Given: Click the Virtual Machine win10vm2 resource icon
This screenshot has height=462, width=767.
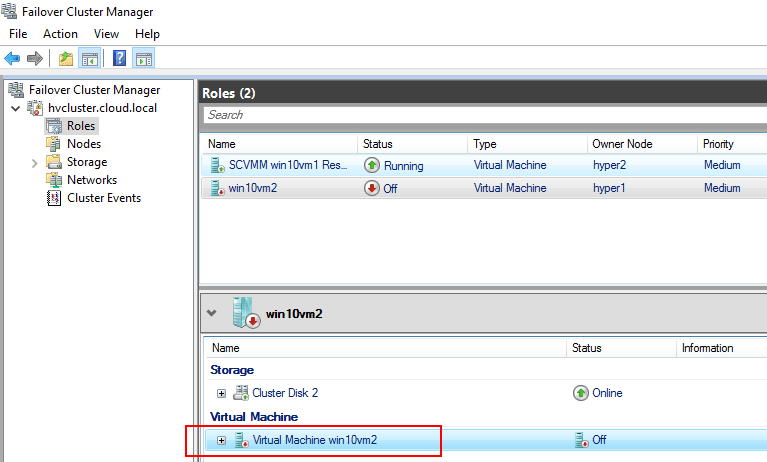Looking at the screenshot, I should click(x=242, y=439).
